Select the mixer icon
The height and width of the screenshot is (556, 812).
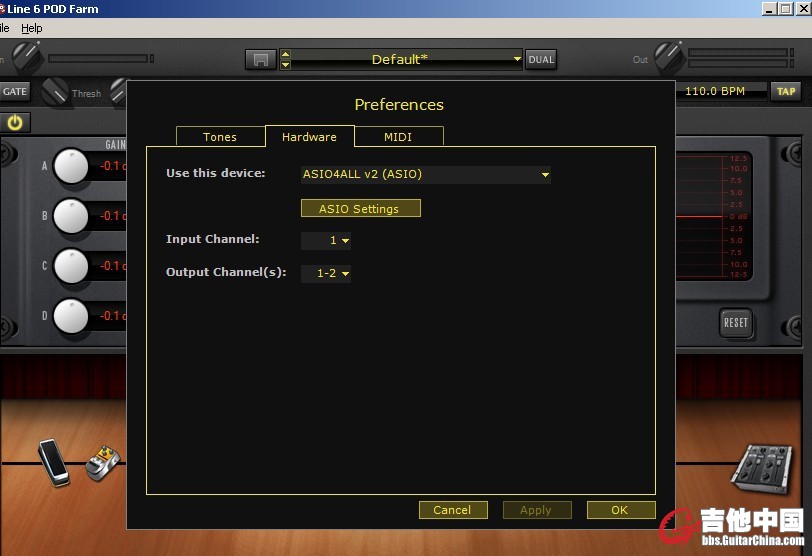tap(761, 468)
